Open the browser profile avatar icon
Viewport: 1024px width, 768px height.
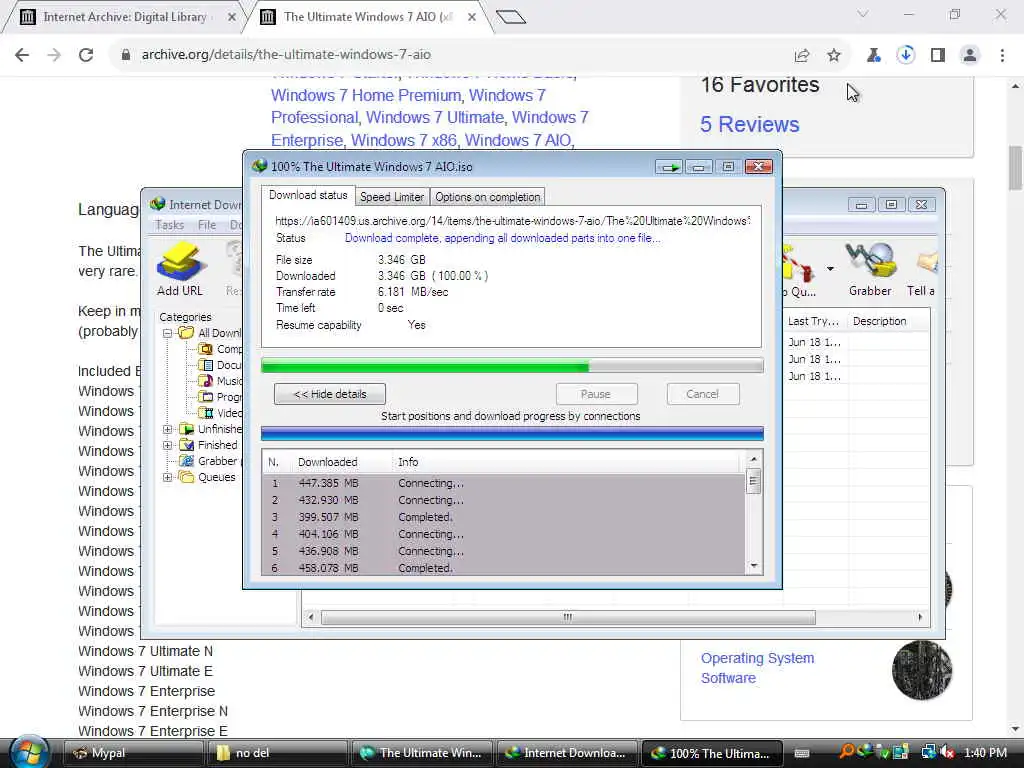(x=970, y=56)
